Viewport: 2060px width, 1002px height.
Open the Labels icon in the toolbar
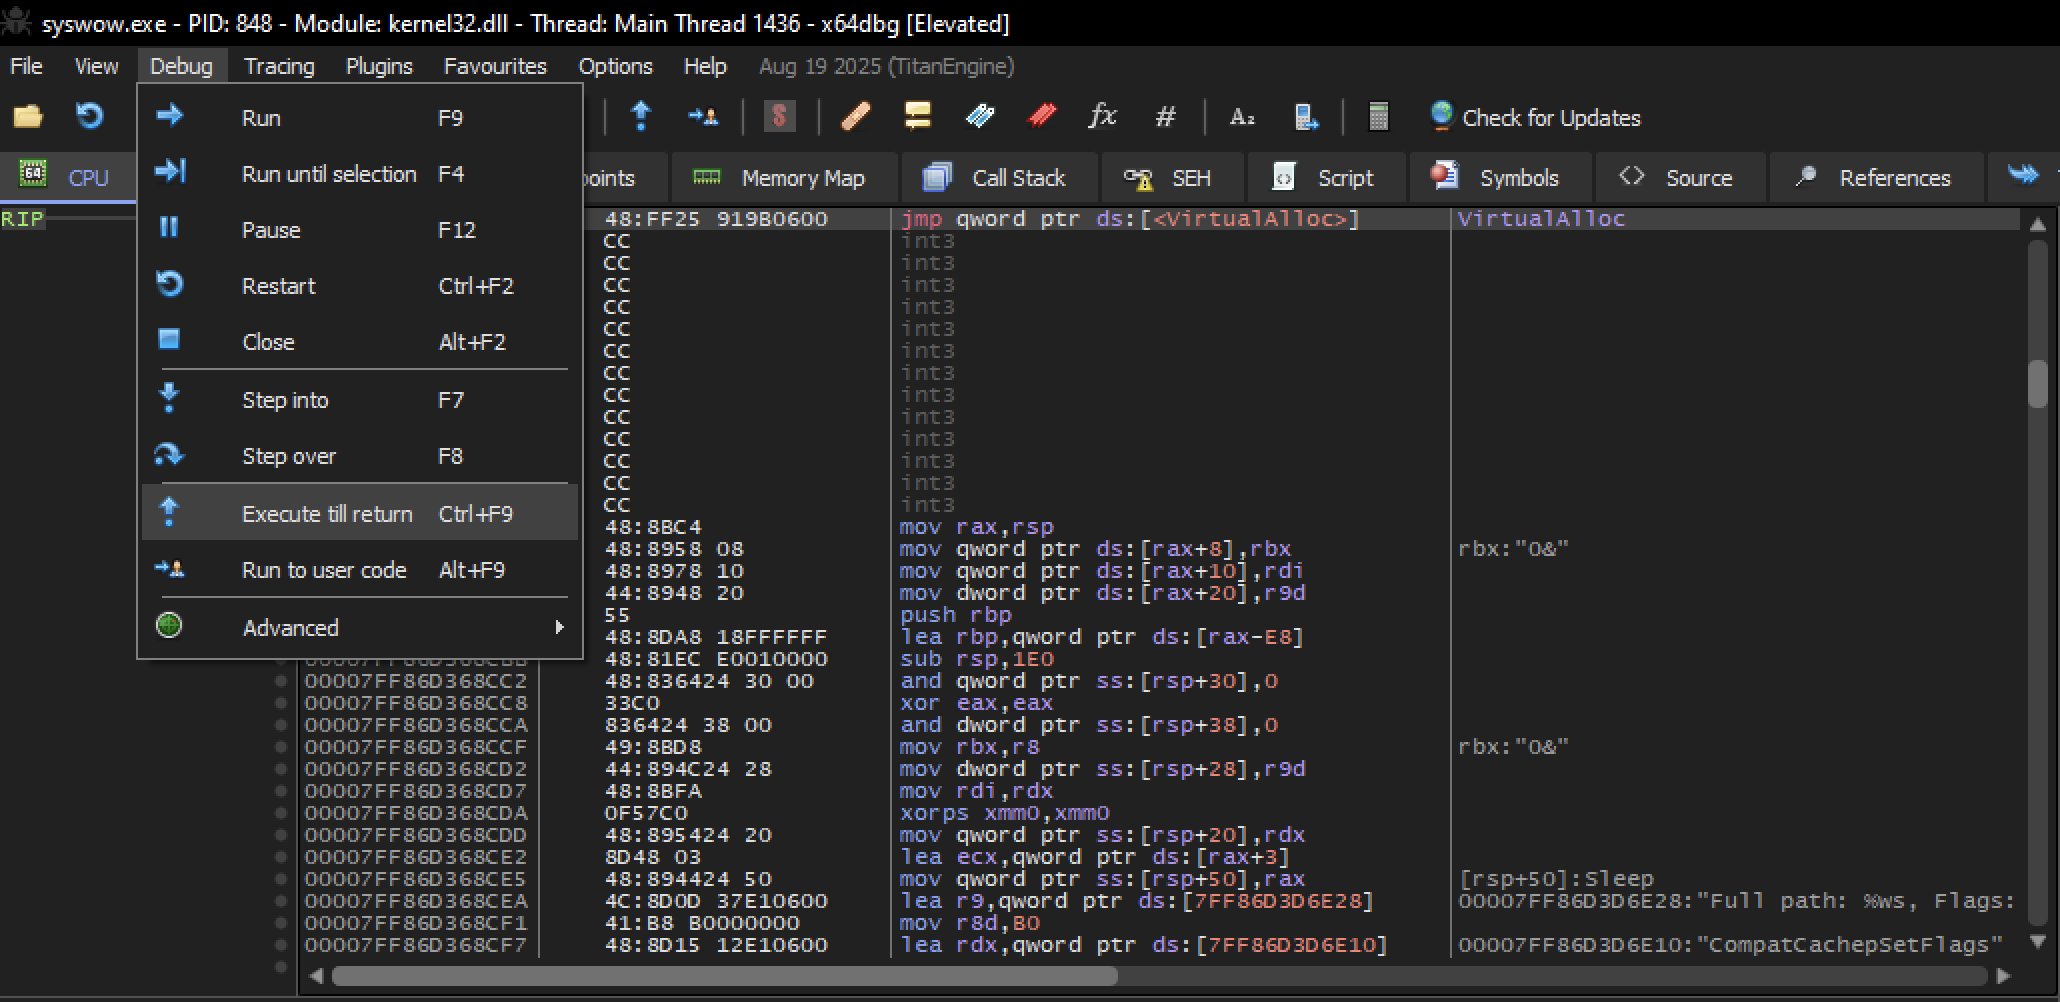pyautogui.click(x=980, y=117)
